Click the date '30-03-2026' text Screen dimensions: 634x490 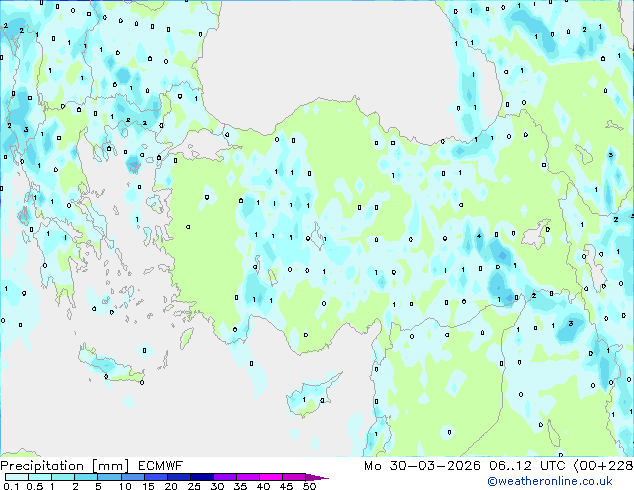tap(435, 466)
